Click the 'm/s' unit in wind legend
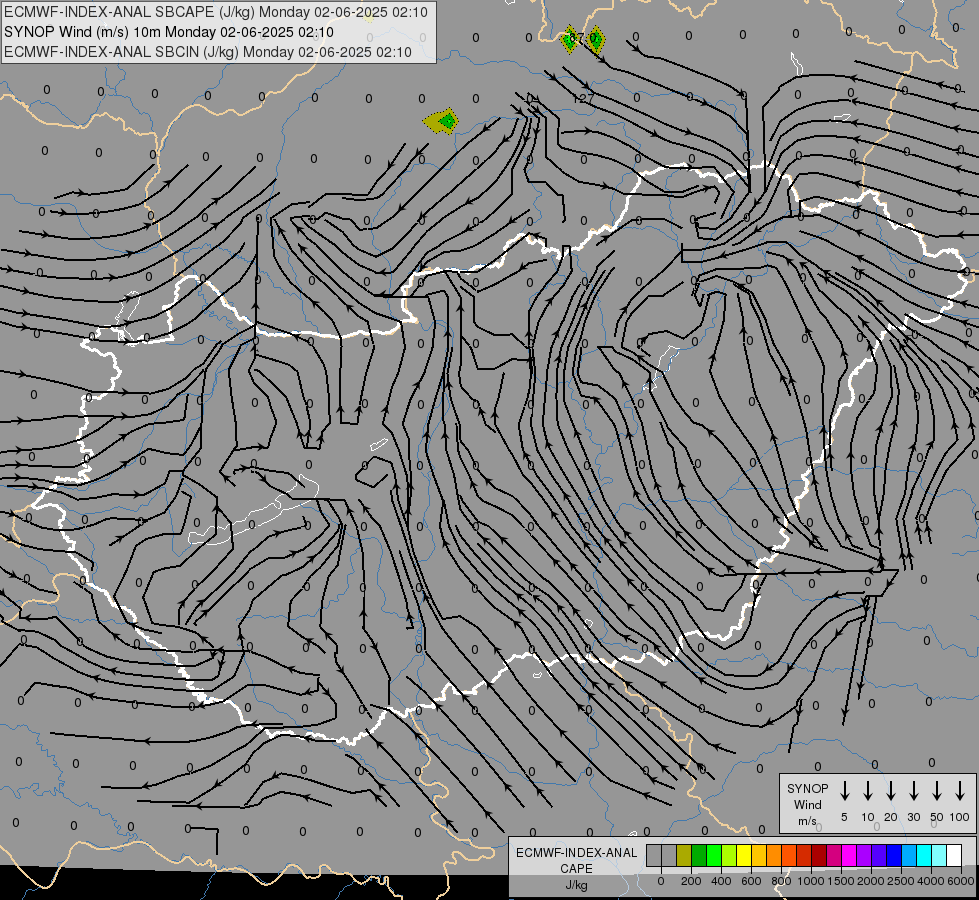 tap(807, 821)
